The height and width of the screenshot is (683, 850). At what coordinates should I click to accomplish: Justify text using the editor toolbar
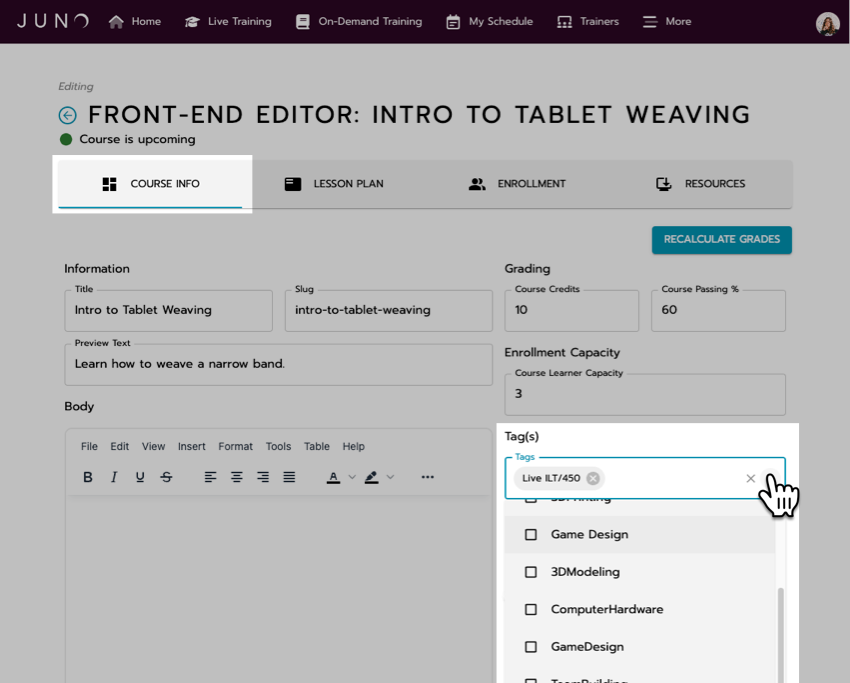click(x=289, y=477)
